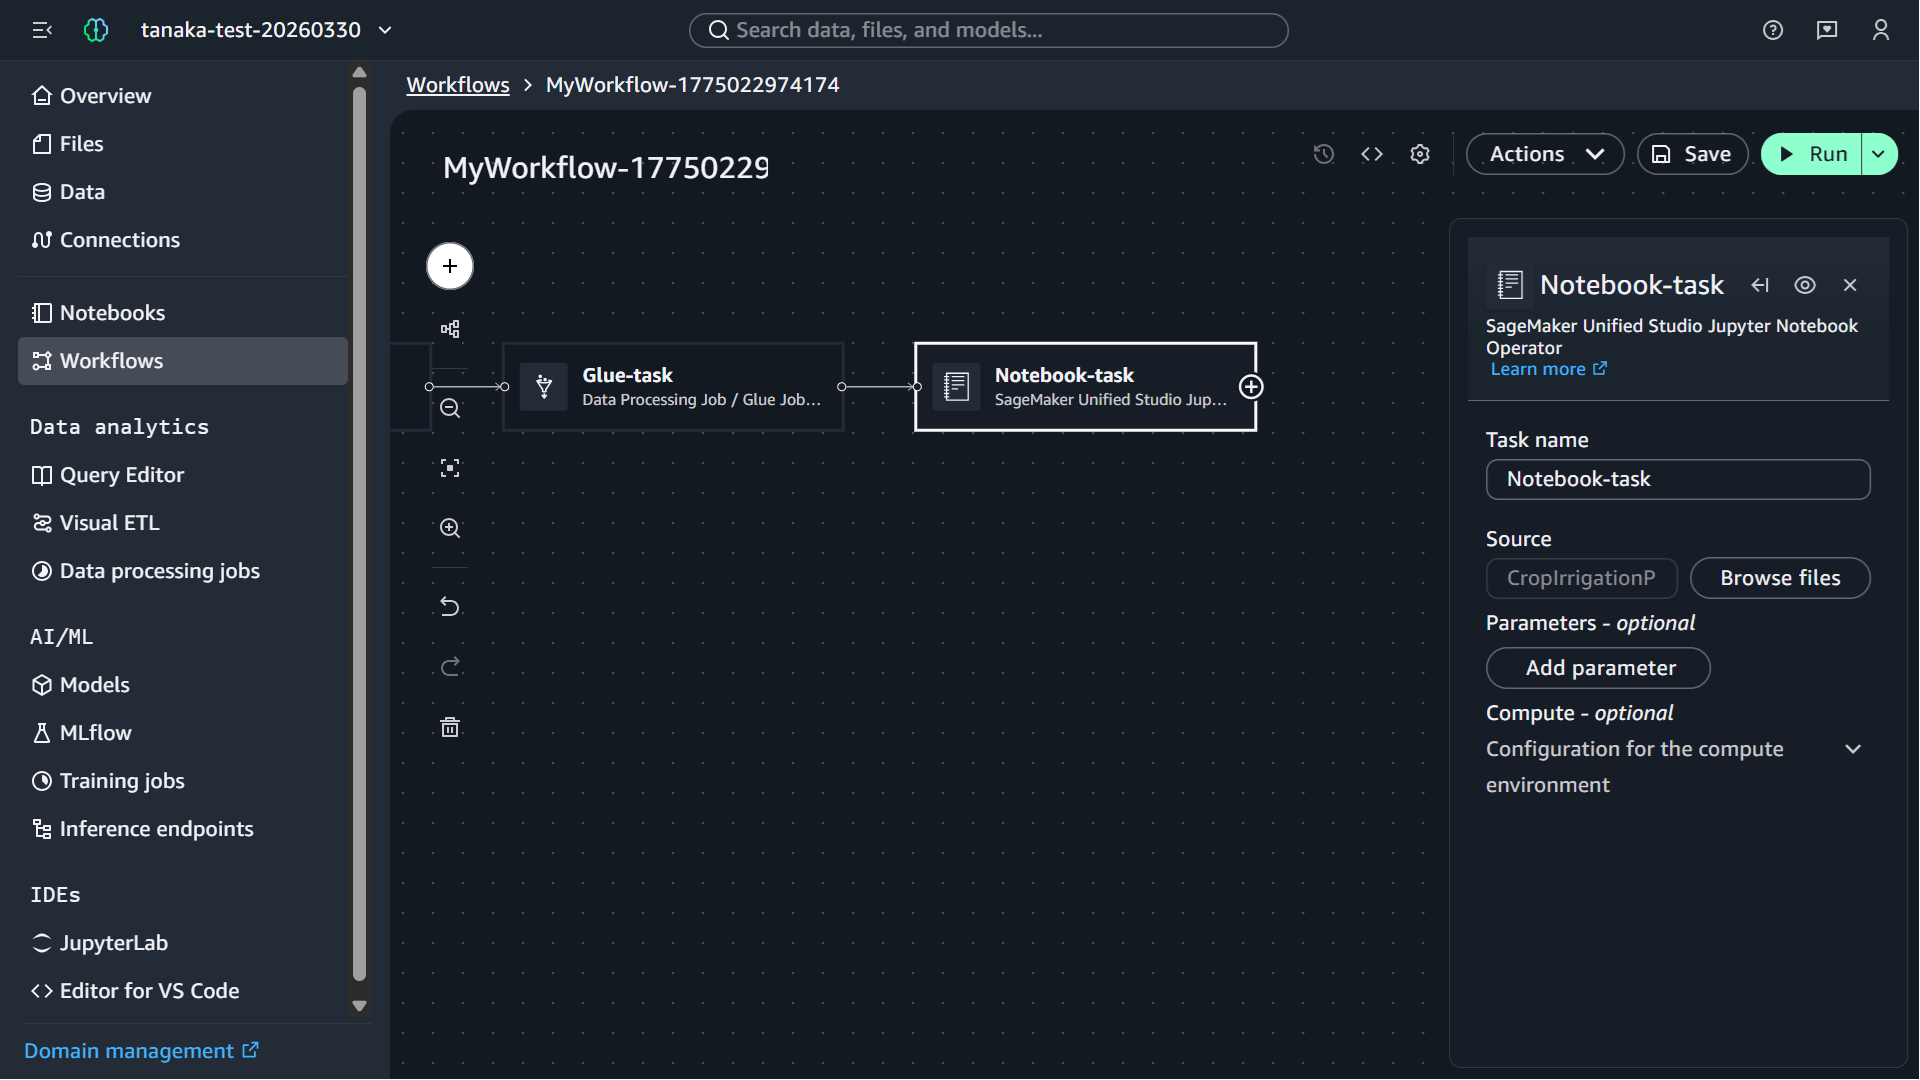Add downstream task from Notebook-task plus

point(1251,387)
